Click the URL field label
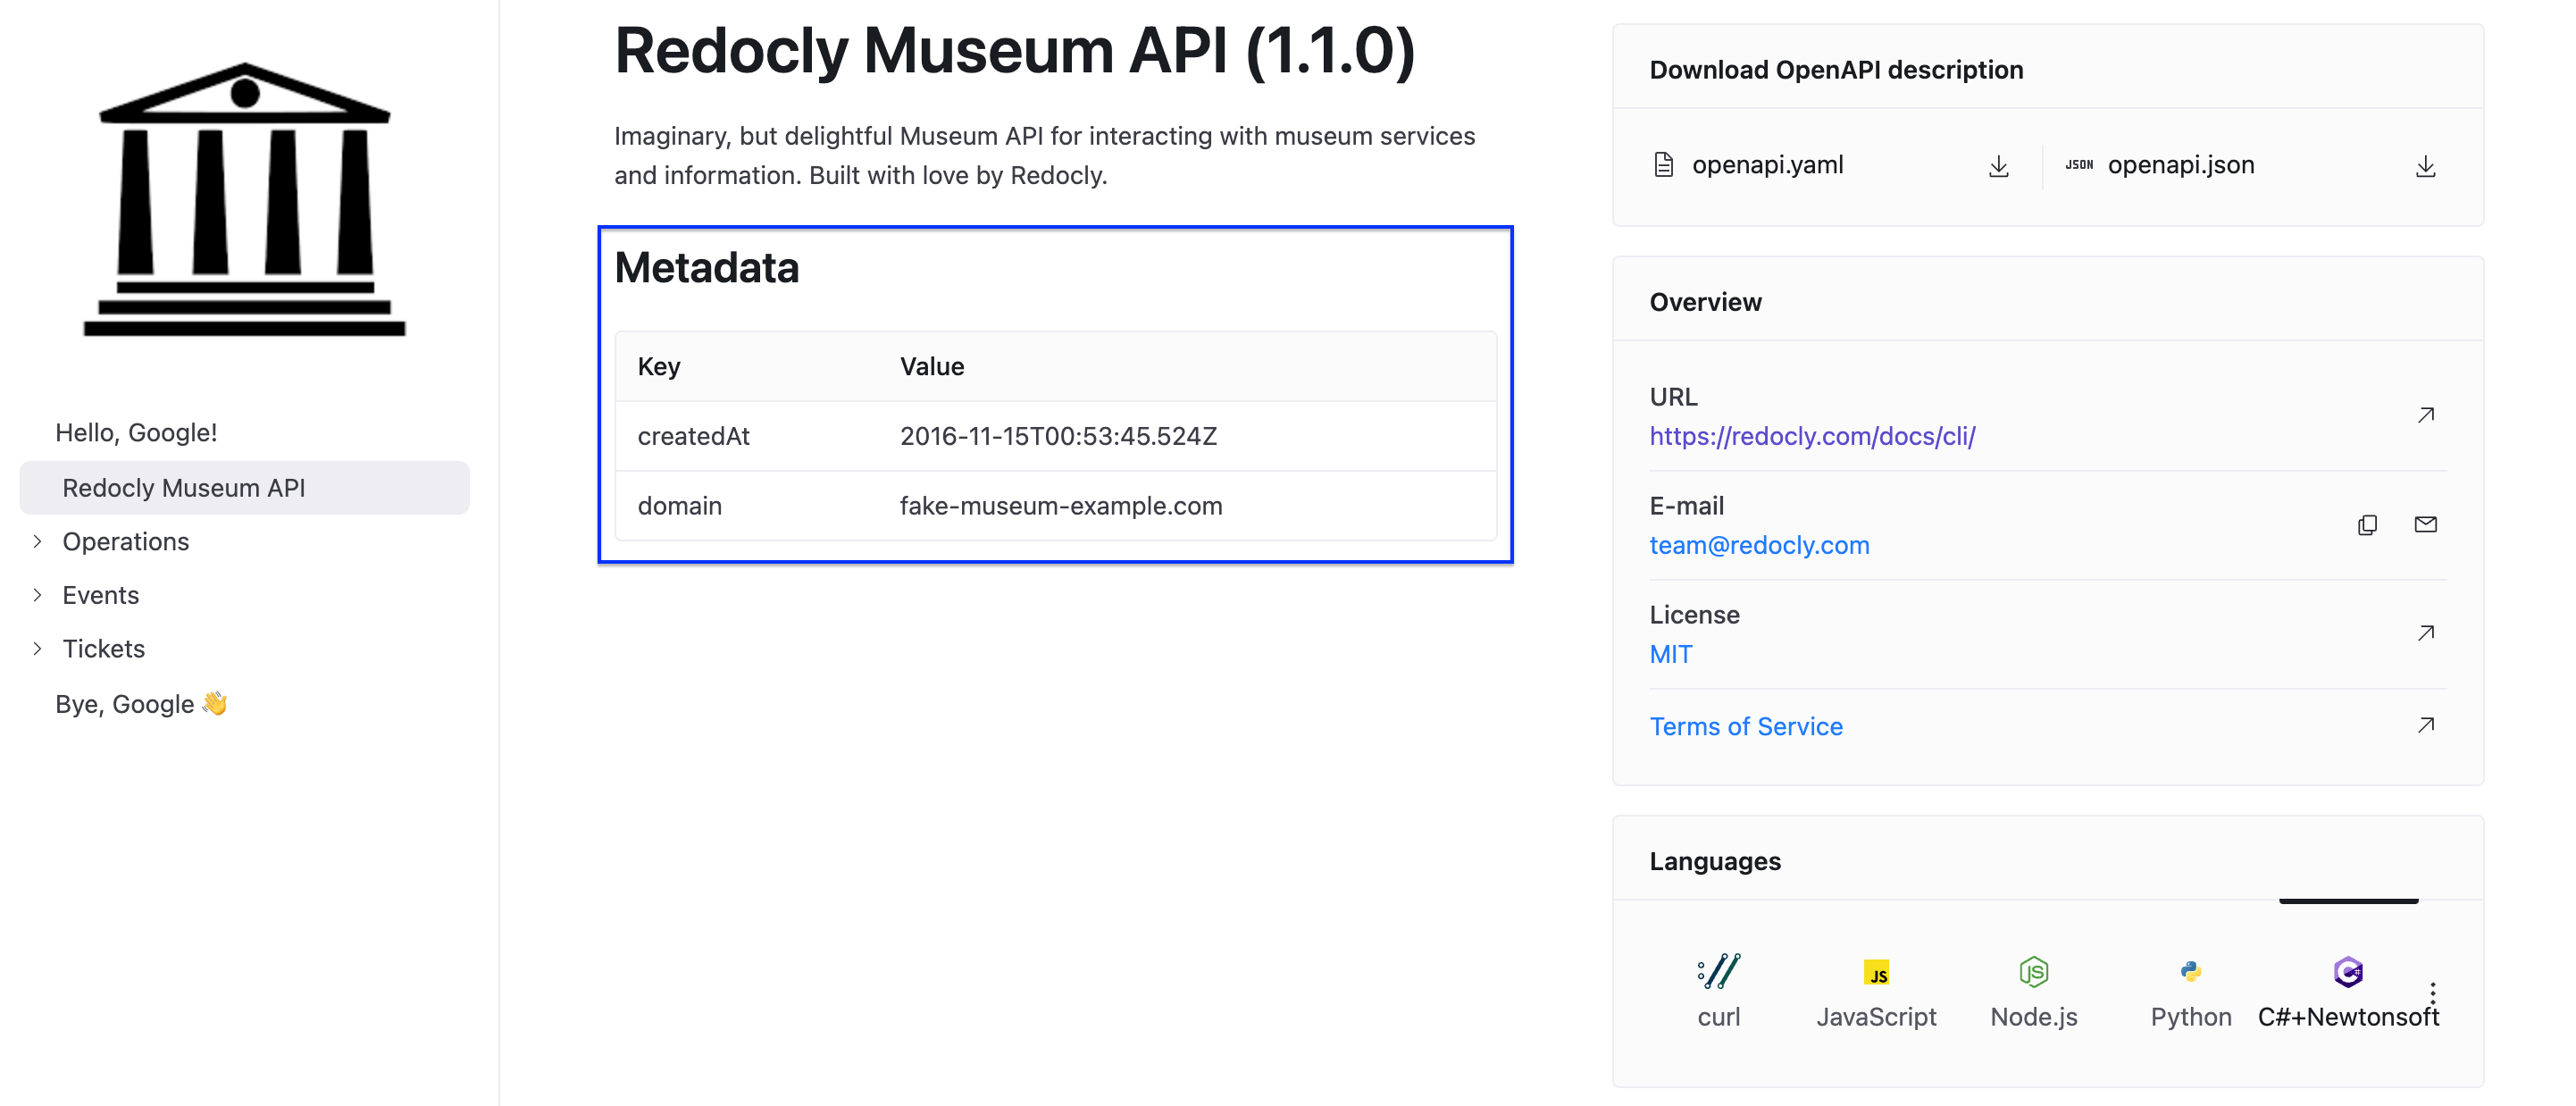 (1673, 397)
